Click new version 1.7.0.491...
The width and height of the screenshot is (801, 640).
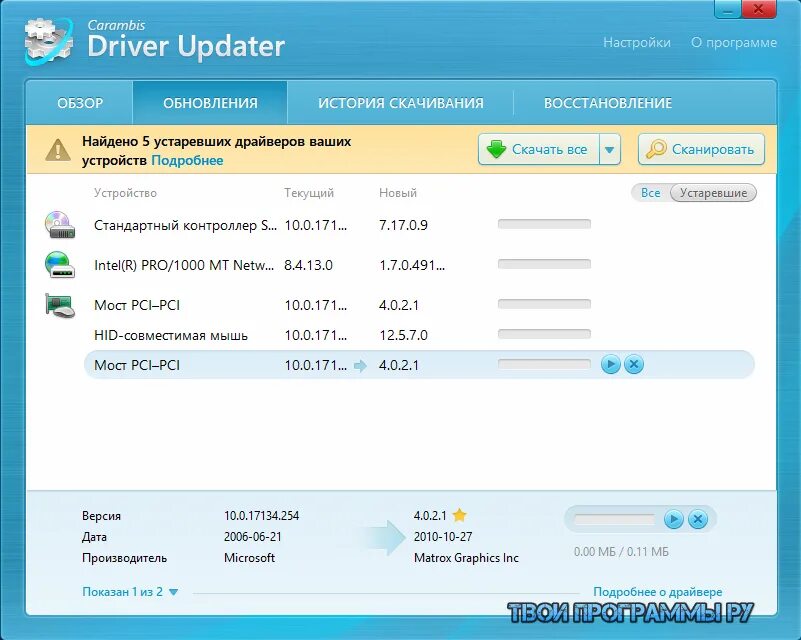click(x=412, y=265)
